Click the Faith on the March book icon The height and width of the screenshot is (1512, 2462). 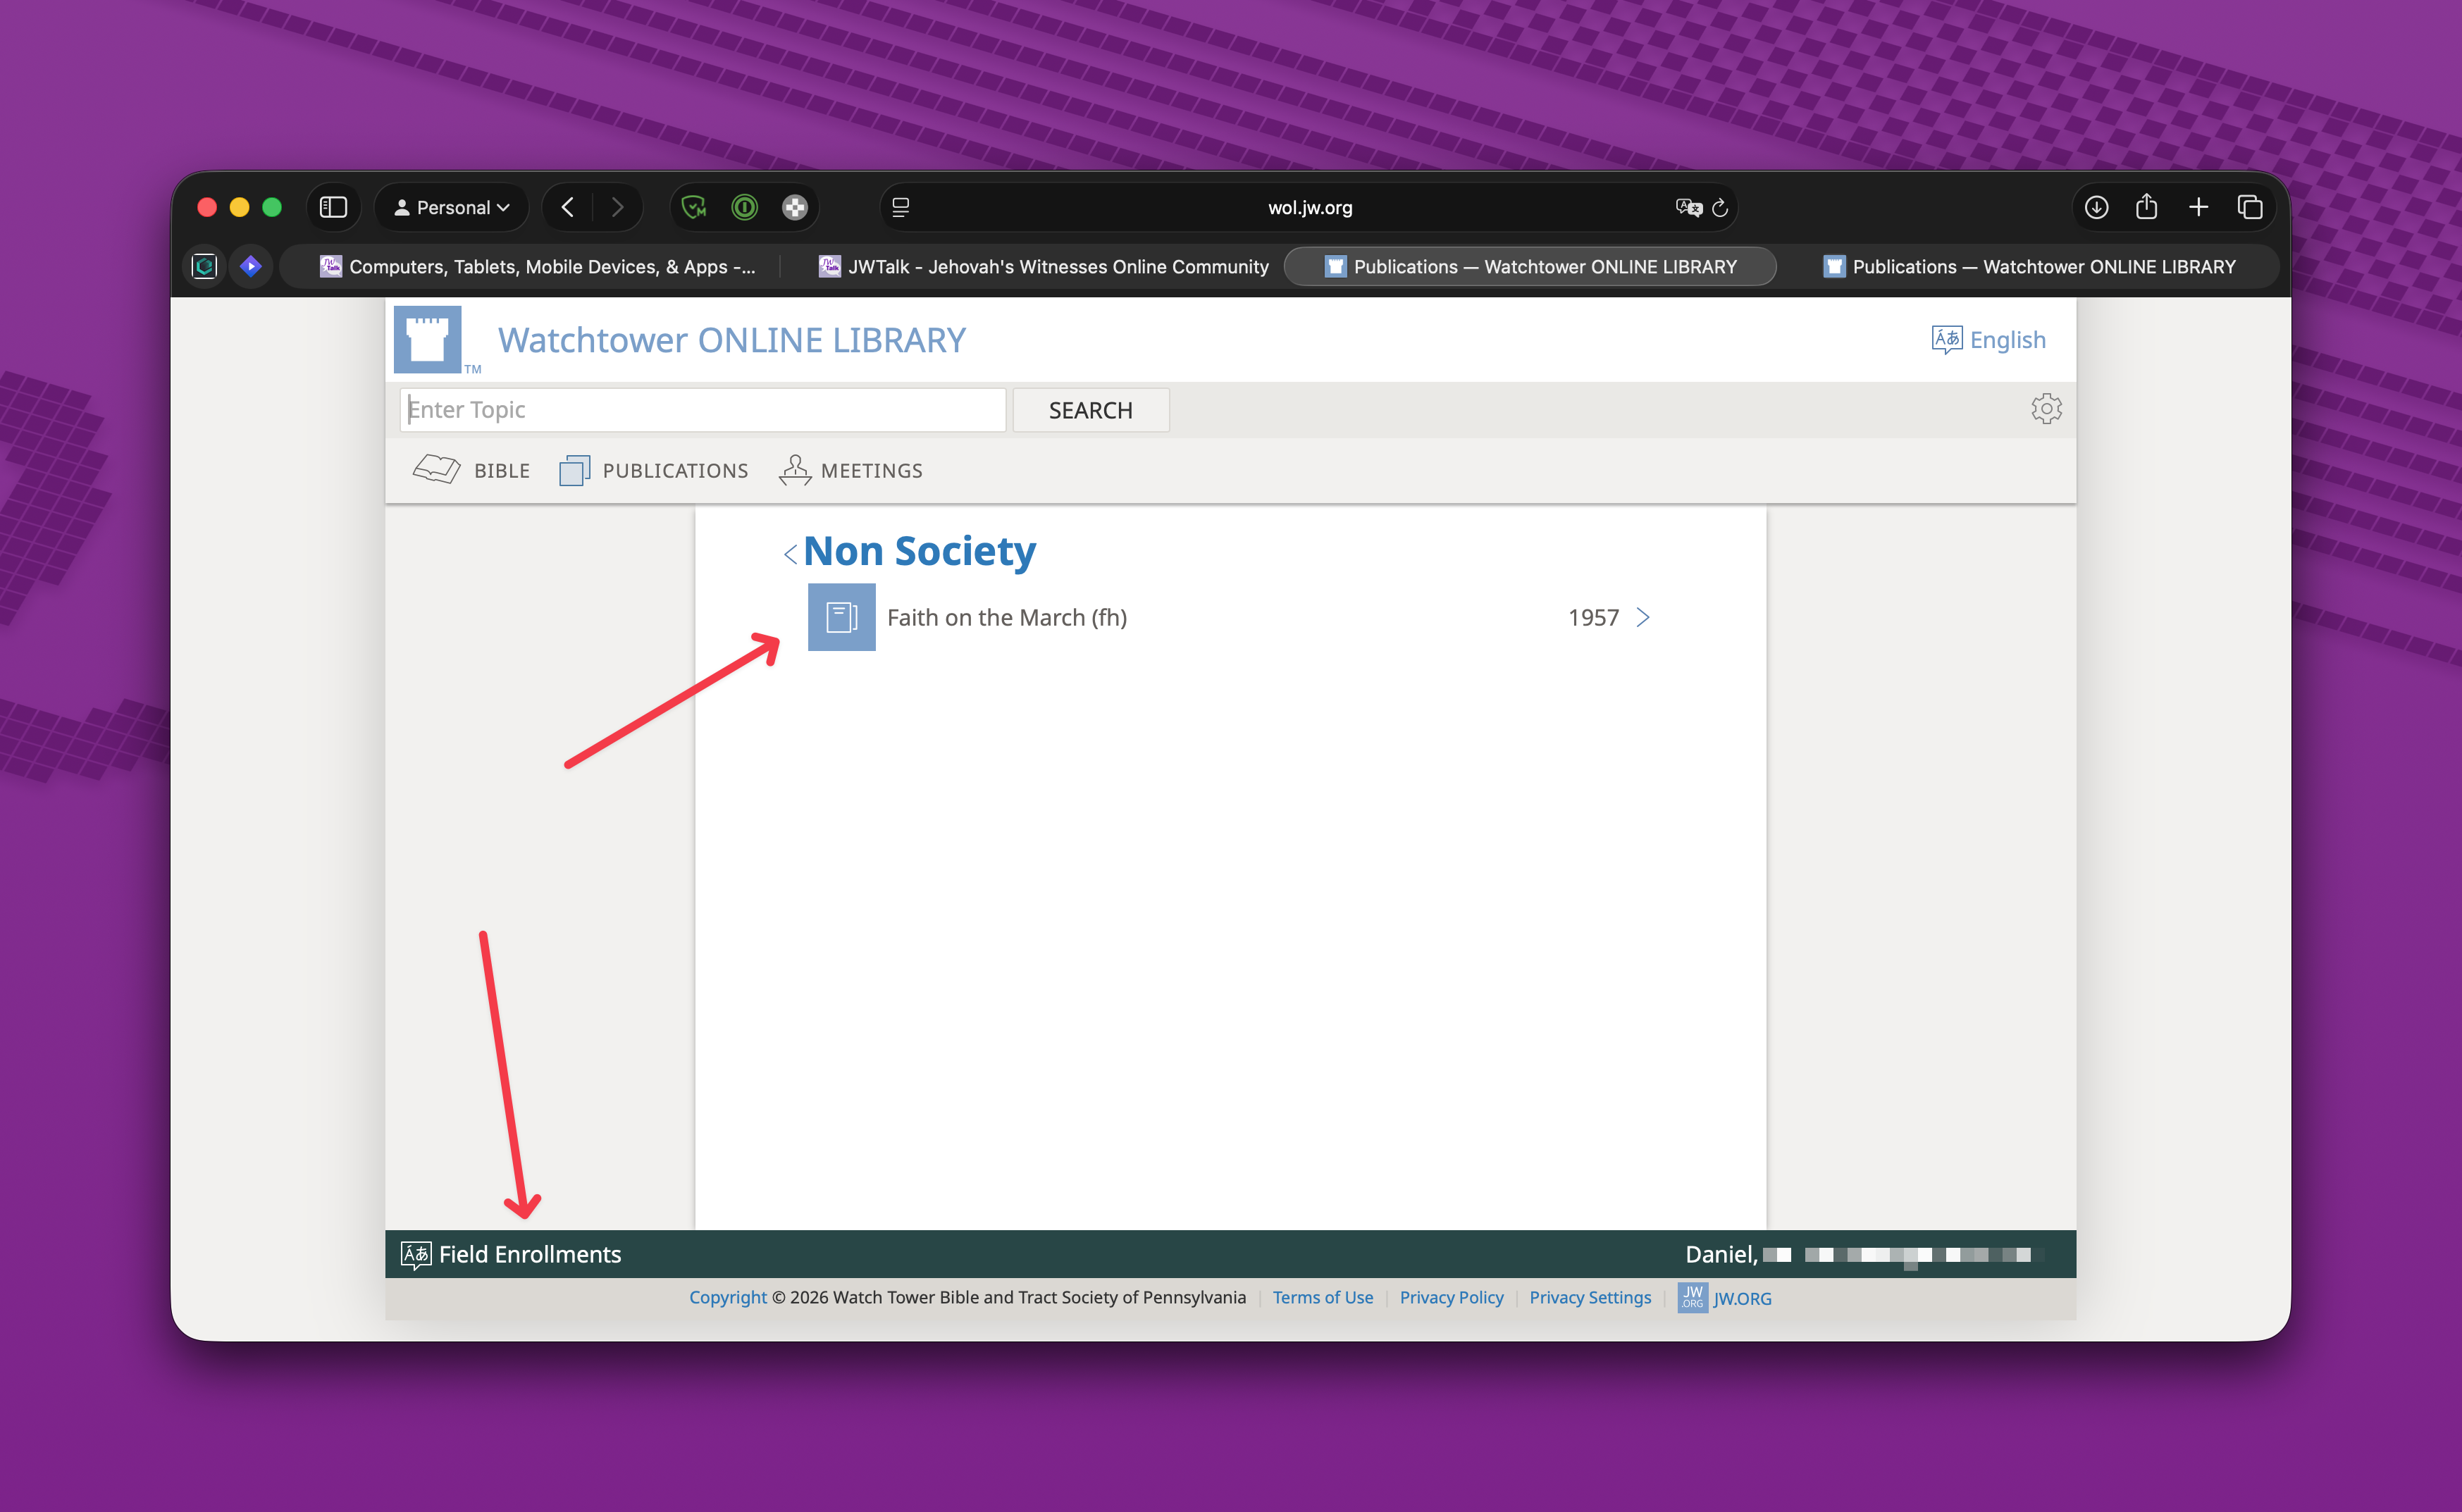pos(841,617)
